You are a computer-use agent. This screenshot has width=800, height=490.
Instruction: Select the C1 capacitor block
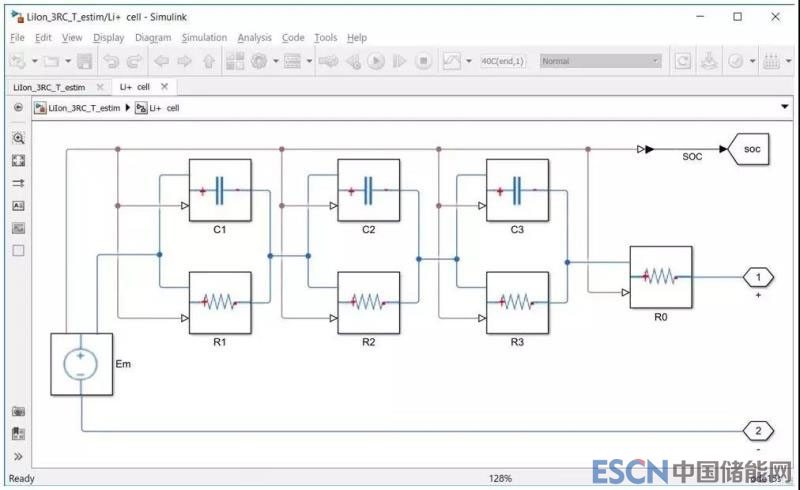(x=219, y=190)
